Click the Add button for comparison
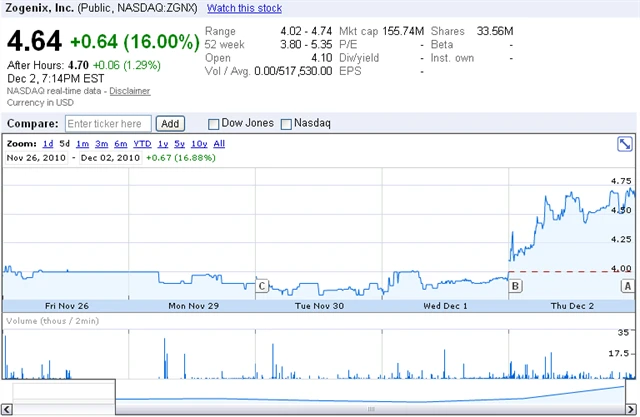The image size is (640, 417). [170, 124]
